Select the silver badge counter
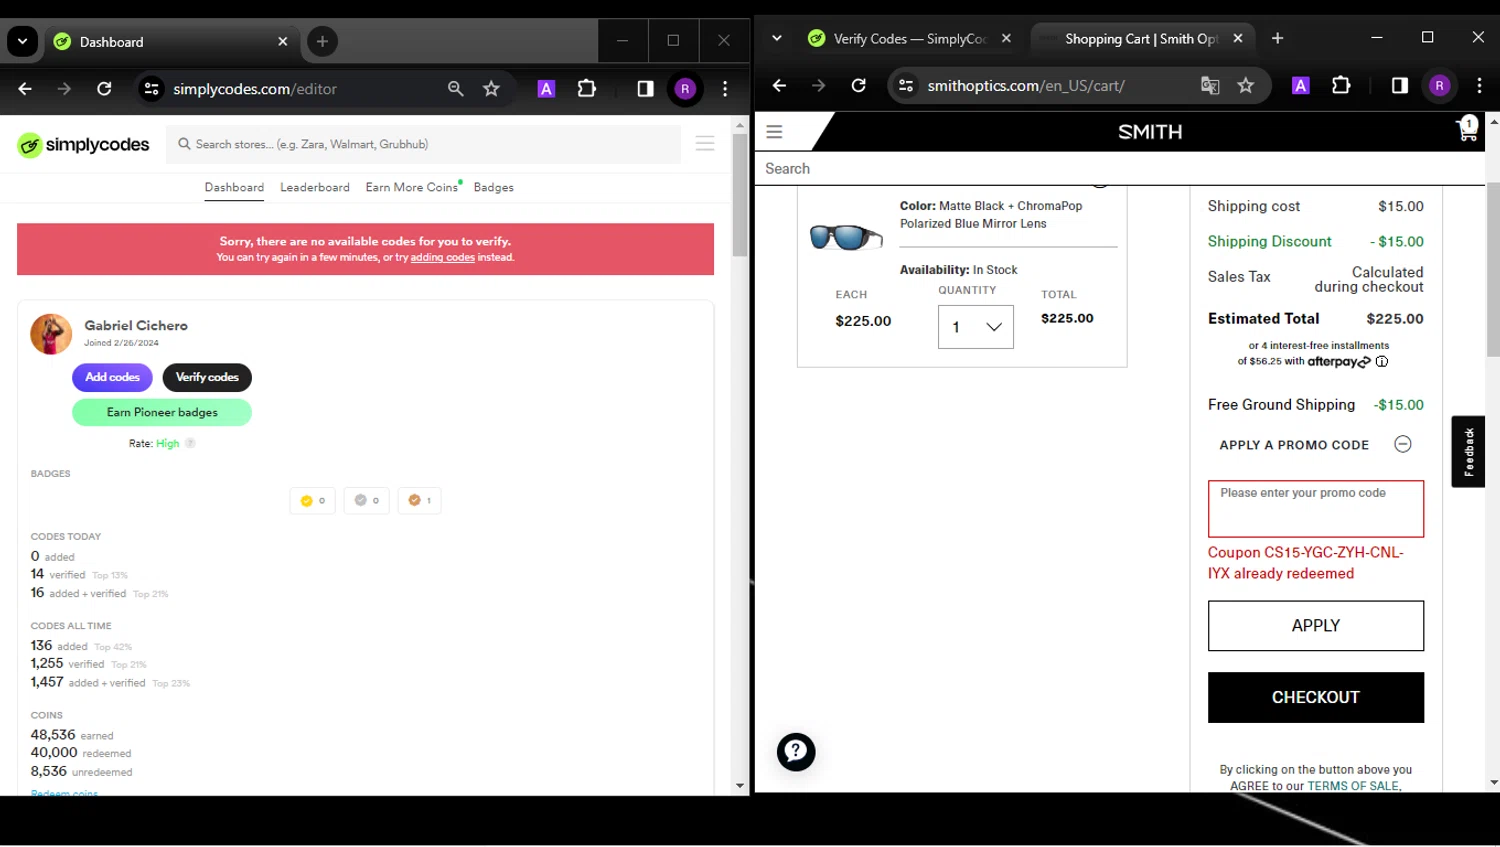Image resolution: width=1500 pixels, height=847 pixels. pyautogui.click(x=367, y=500)
